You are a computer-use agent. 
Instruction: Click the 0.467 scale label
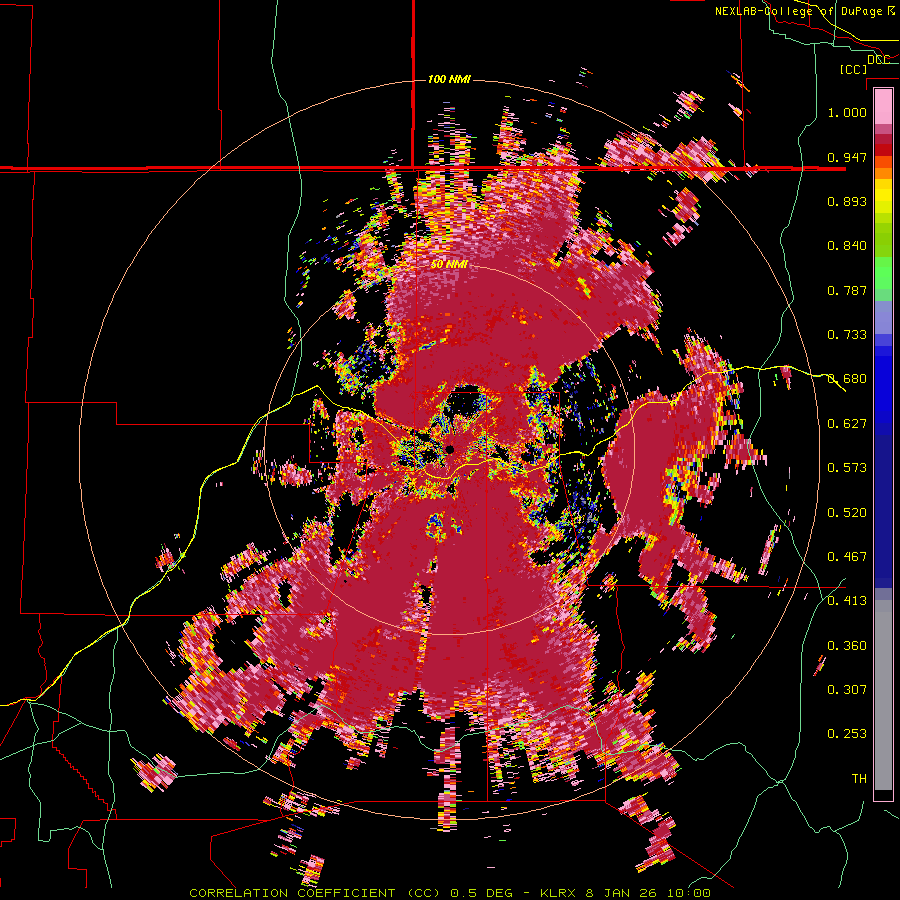click(847, 556)
